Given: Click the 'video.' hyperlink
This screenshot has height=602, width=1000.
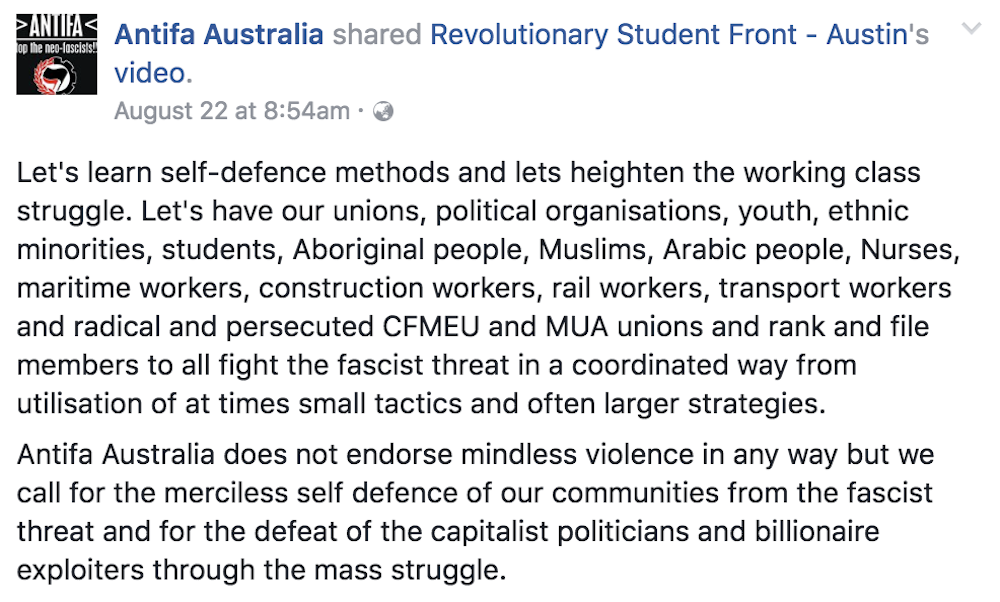Looking at the screenshot, I should click(152, 72).
